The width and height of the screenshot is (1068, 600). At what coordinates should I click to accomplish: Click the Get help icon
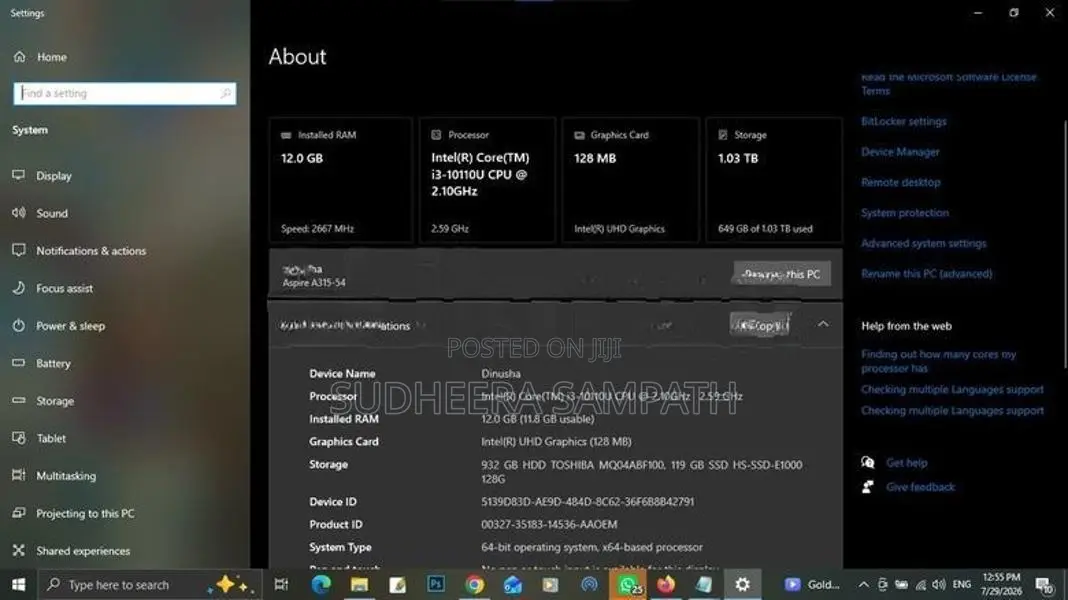868,462
